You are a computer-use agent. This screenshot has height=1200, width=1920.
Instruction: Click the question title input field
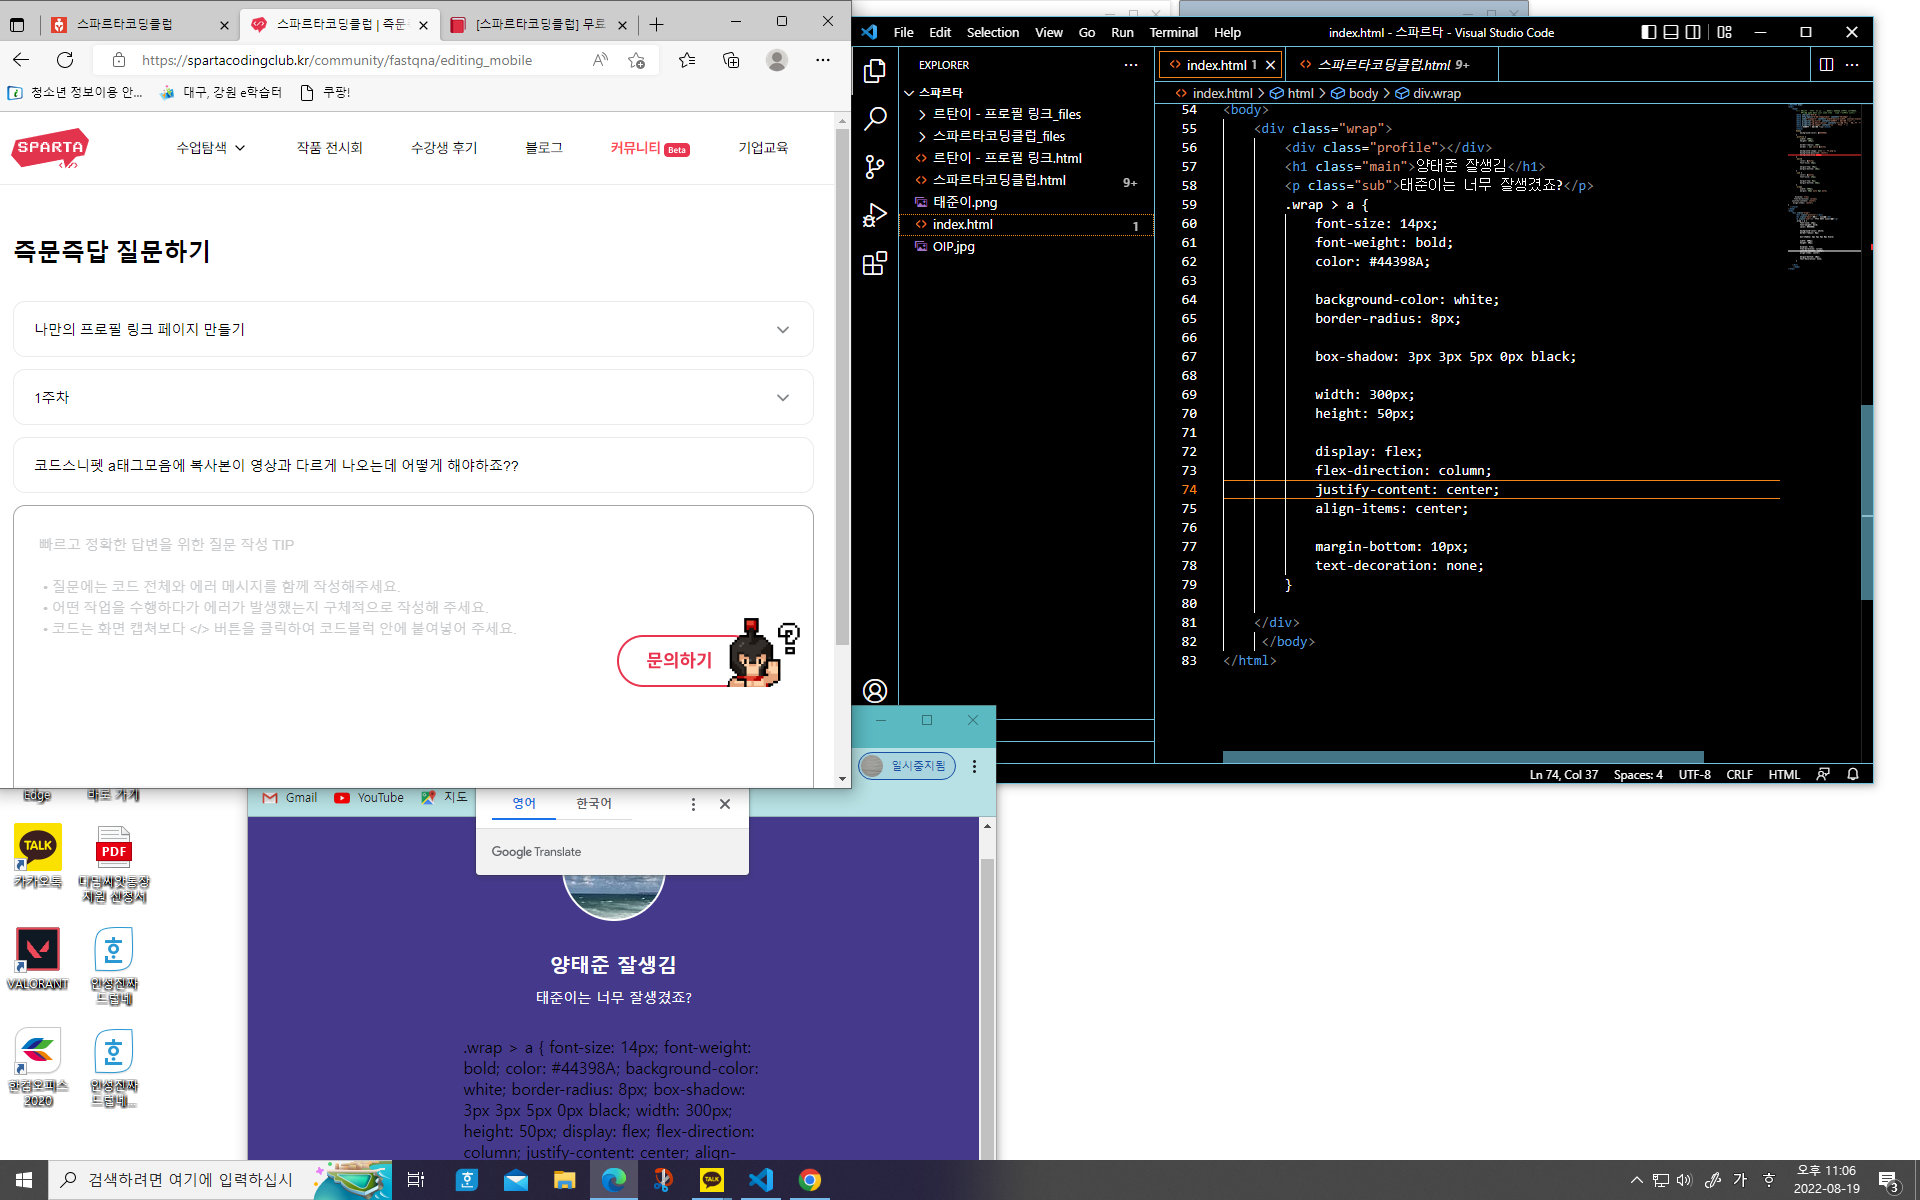pyautogui.click(x=413, y=465)
